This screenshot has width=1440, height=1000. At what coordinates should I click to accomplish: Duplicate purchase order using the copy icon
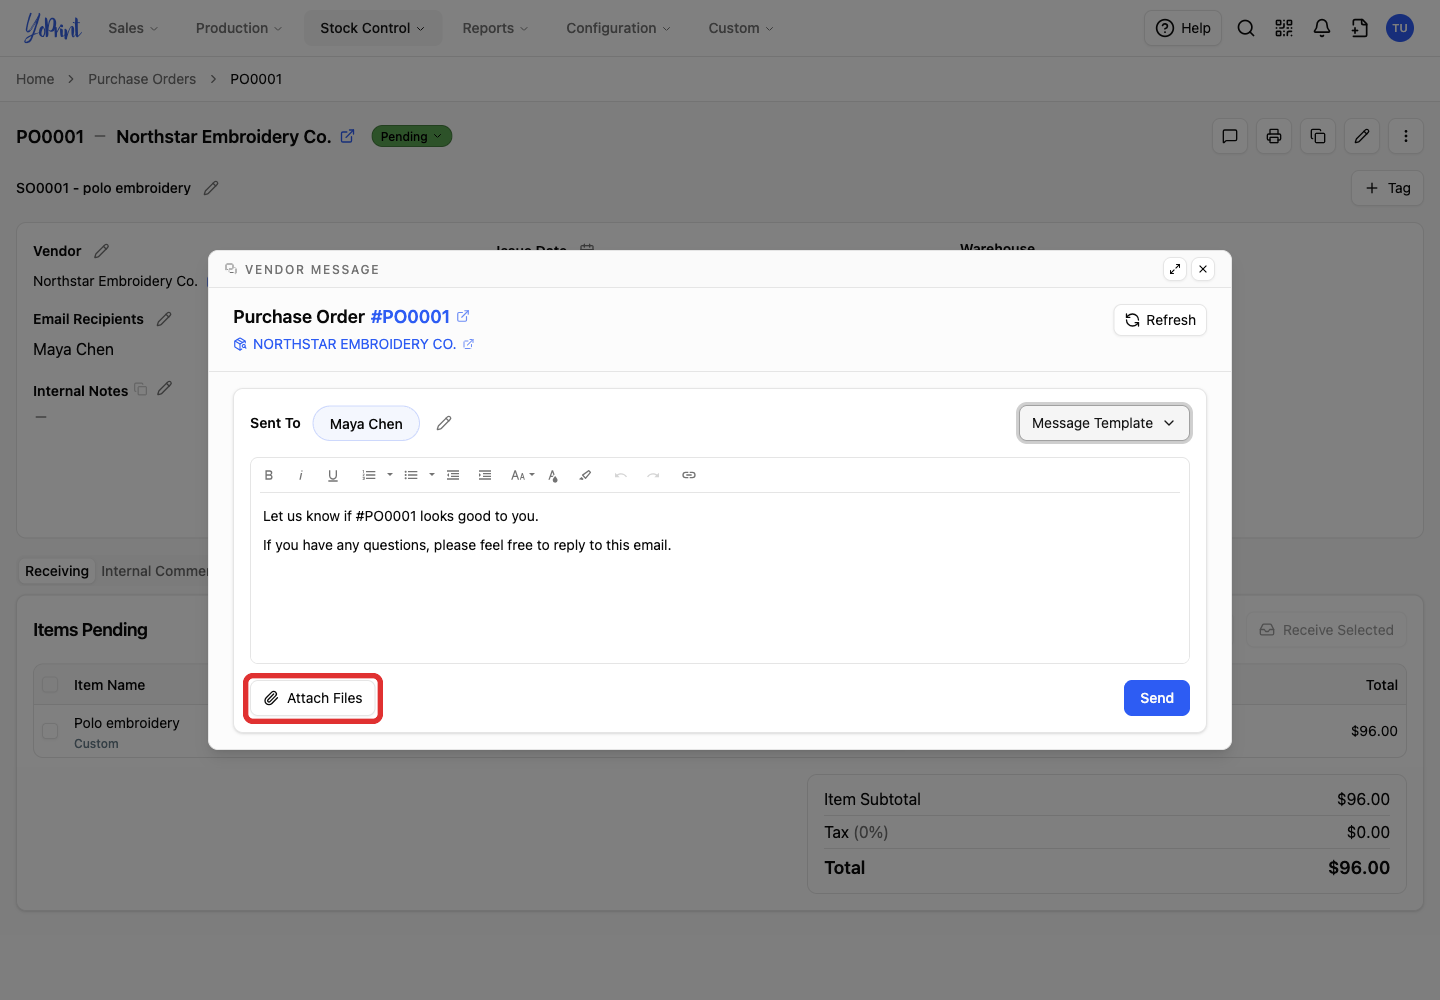pyautogui.click(x=1318, y=136)
